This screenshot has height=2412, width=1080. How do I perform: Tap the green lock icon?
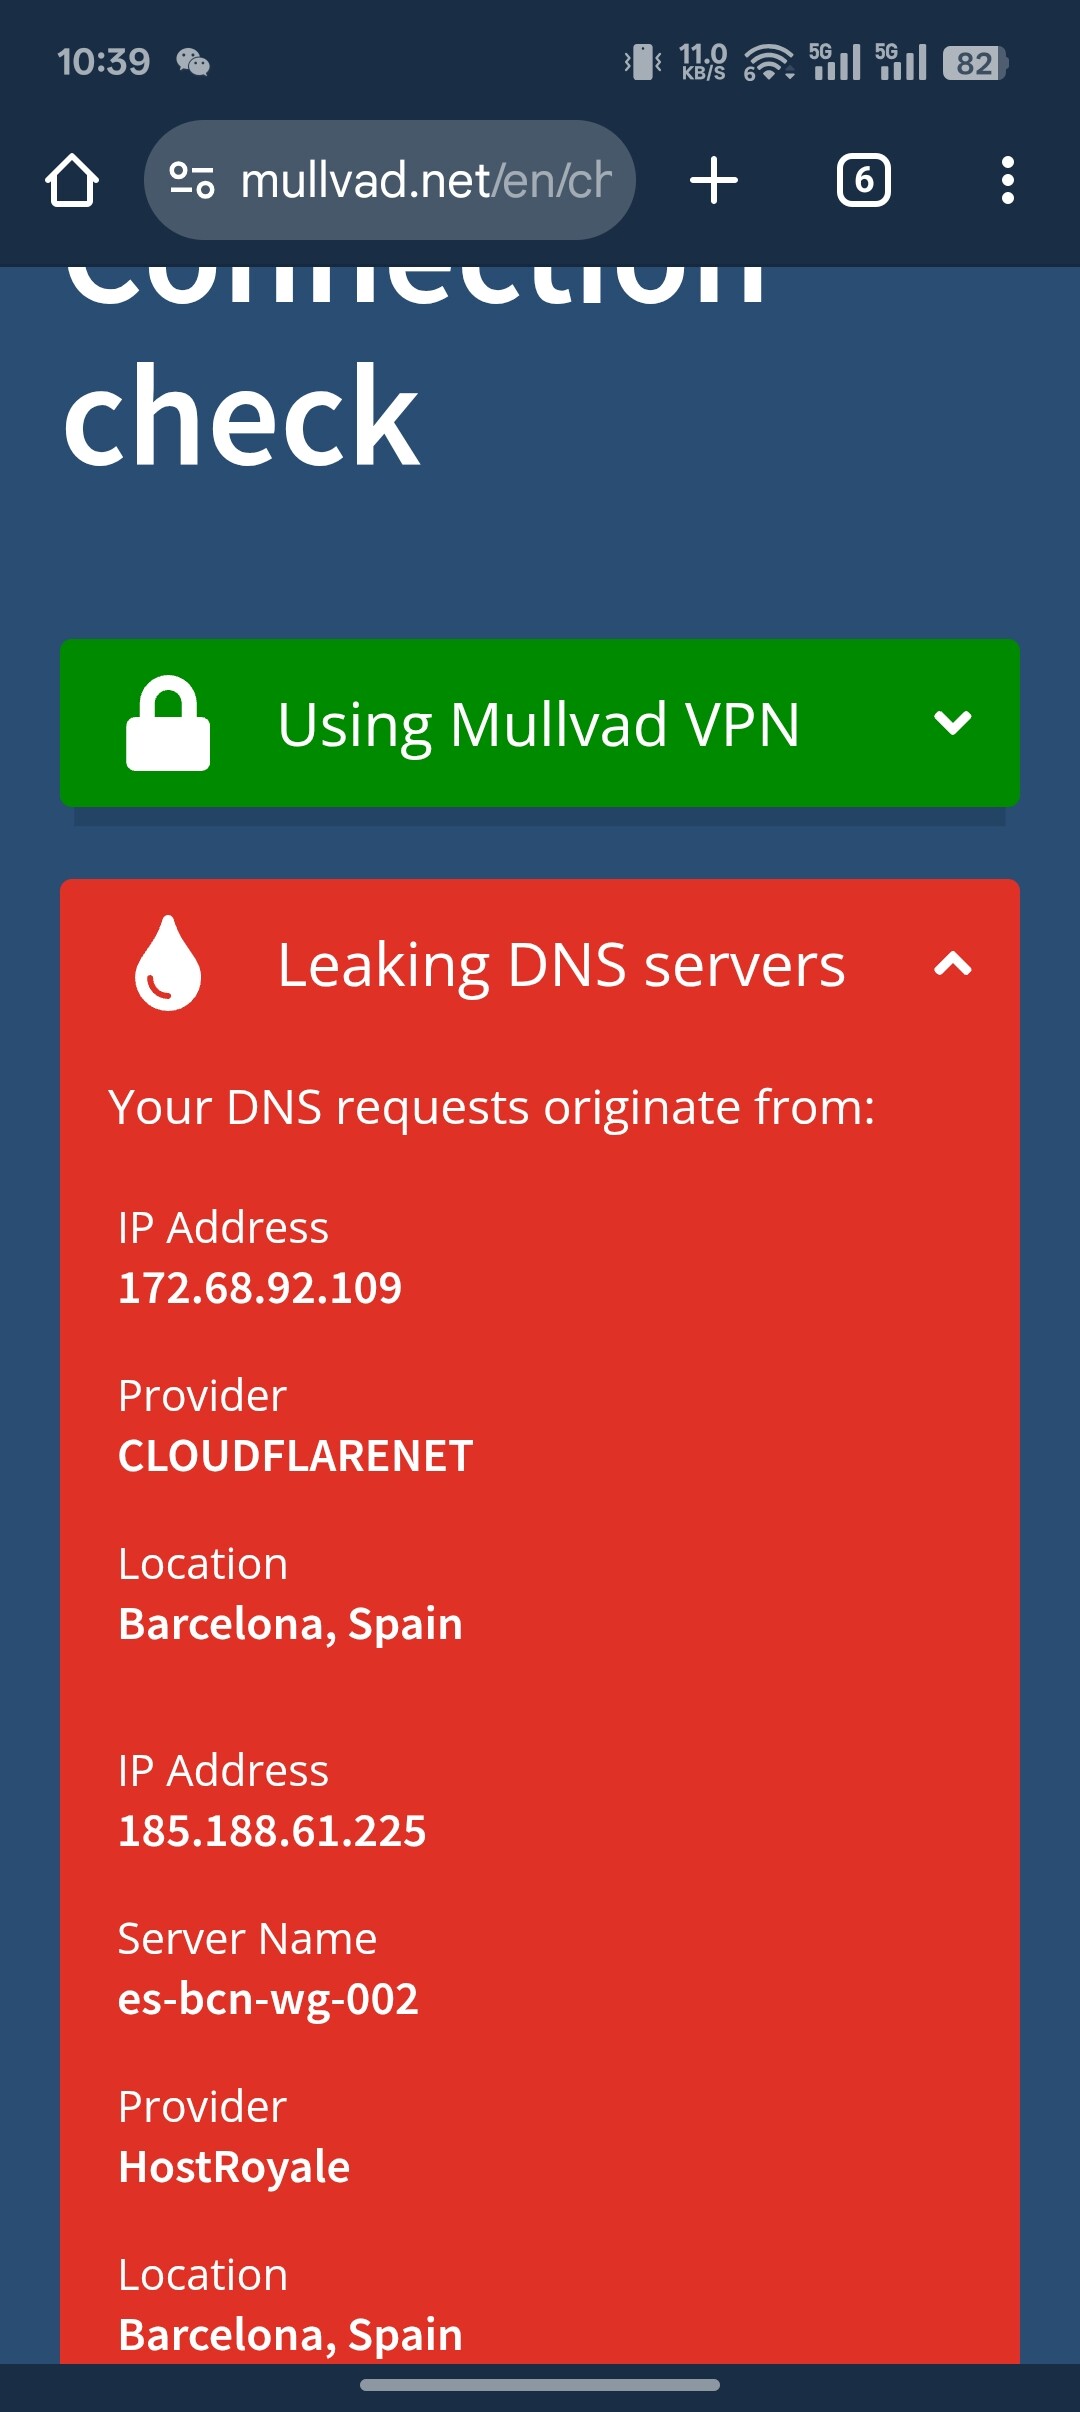[x=168, y=723]
